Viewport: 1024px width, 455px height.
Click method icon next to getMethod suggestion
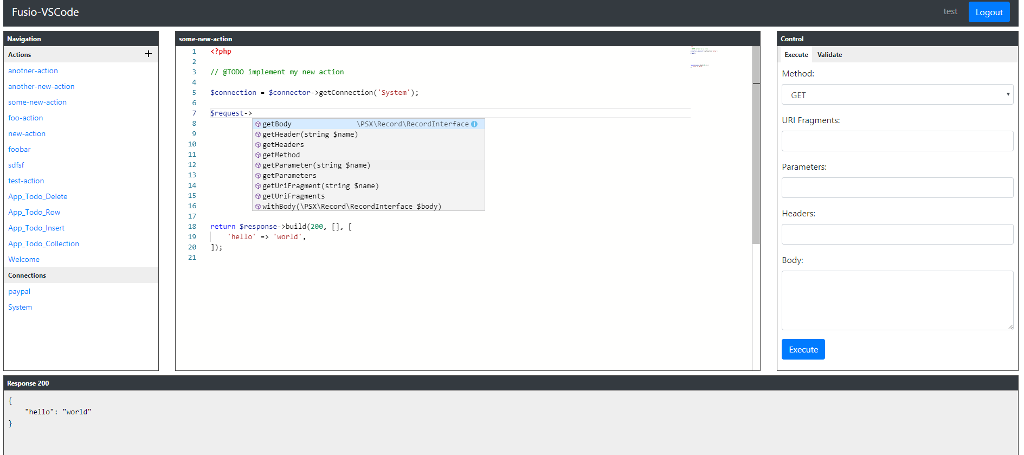click(257, 155)
